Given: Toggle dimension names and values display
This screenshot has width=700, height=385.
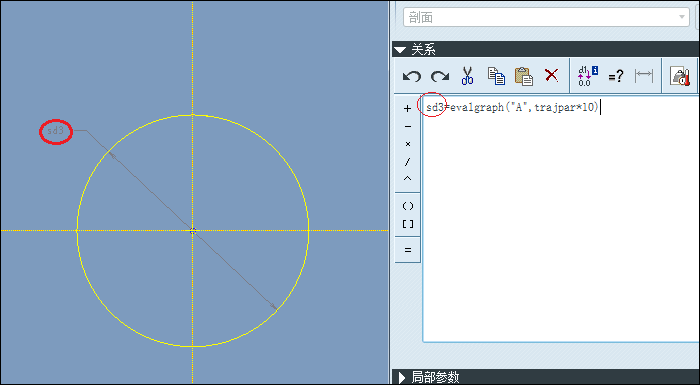Looking at the screenshot, I should tap(588, 76).
